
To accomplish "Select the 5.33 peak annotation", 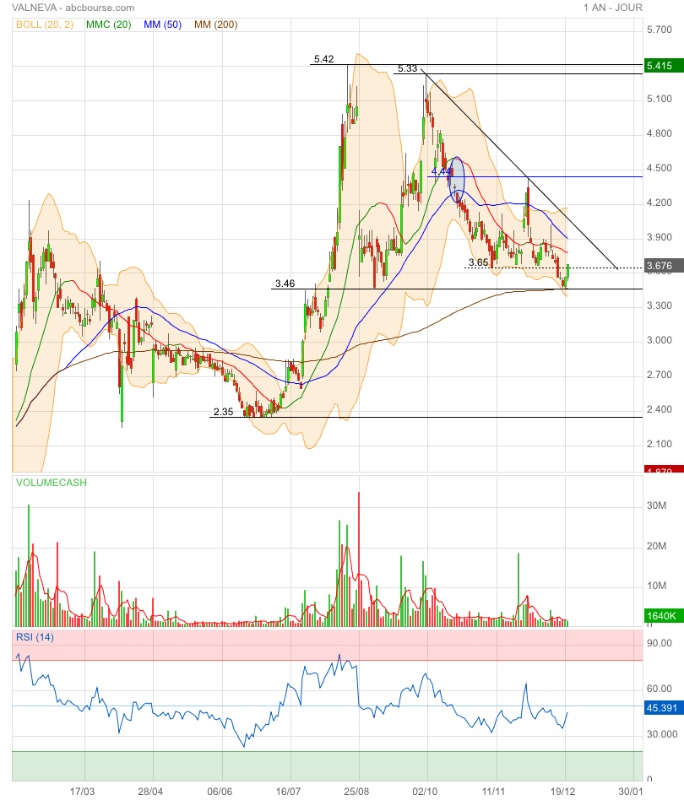I will point(407,68).
